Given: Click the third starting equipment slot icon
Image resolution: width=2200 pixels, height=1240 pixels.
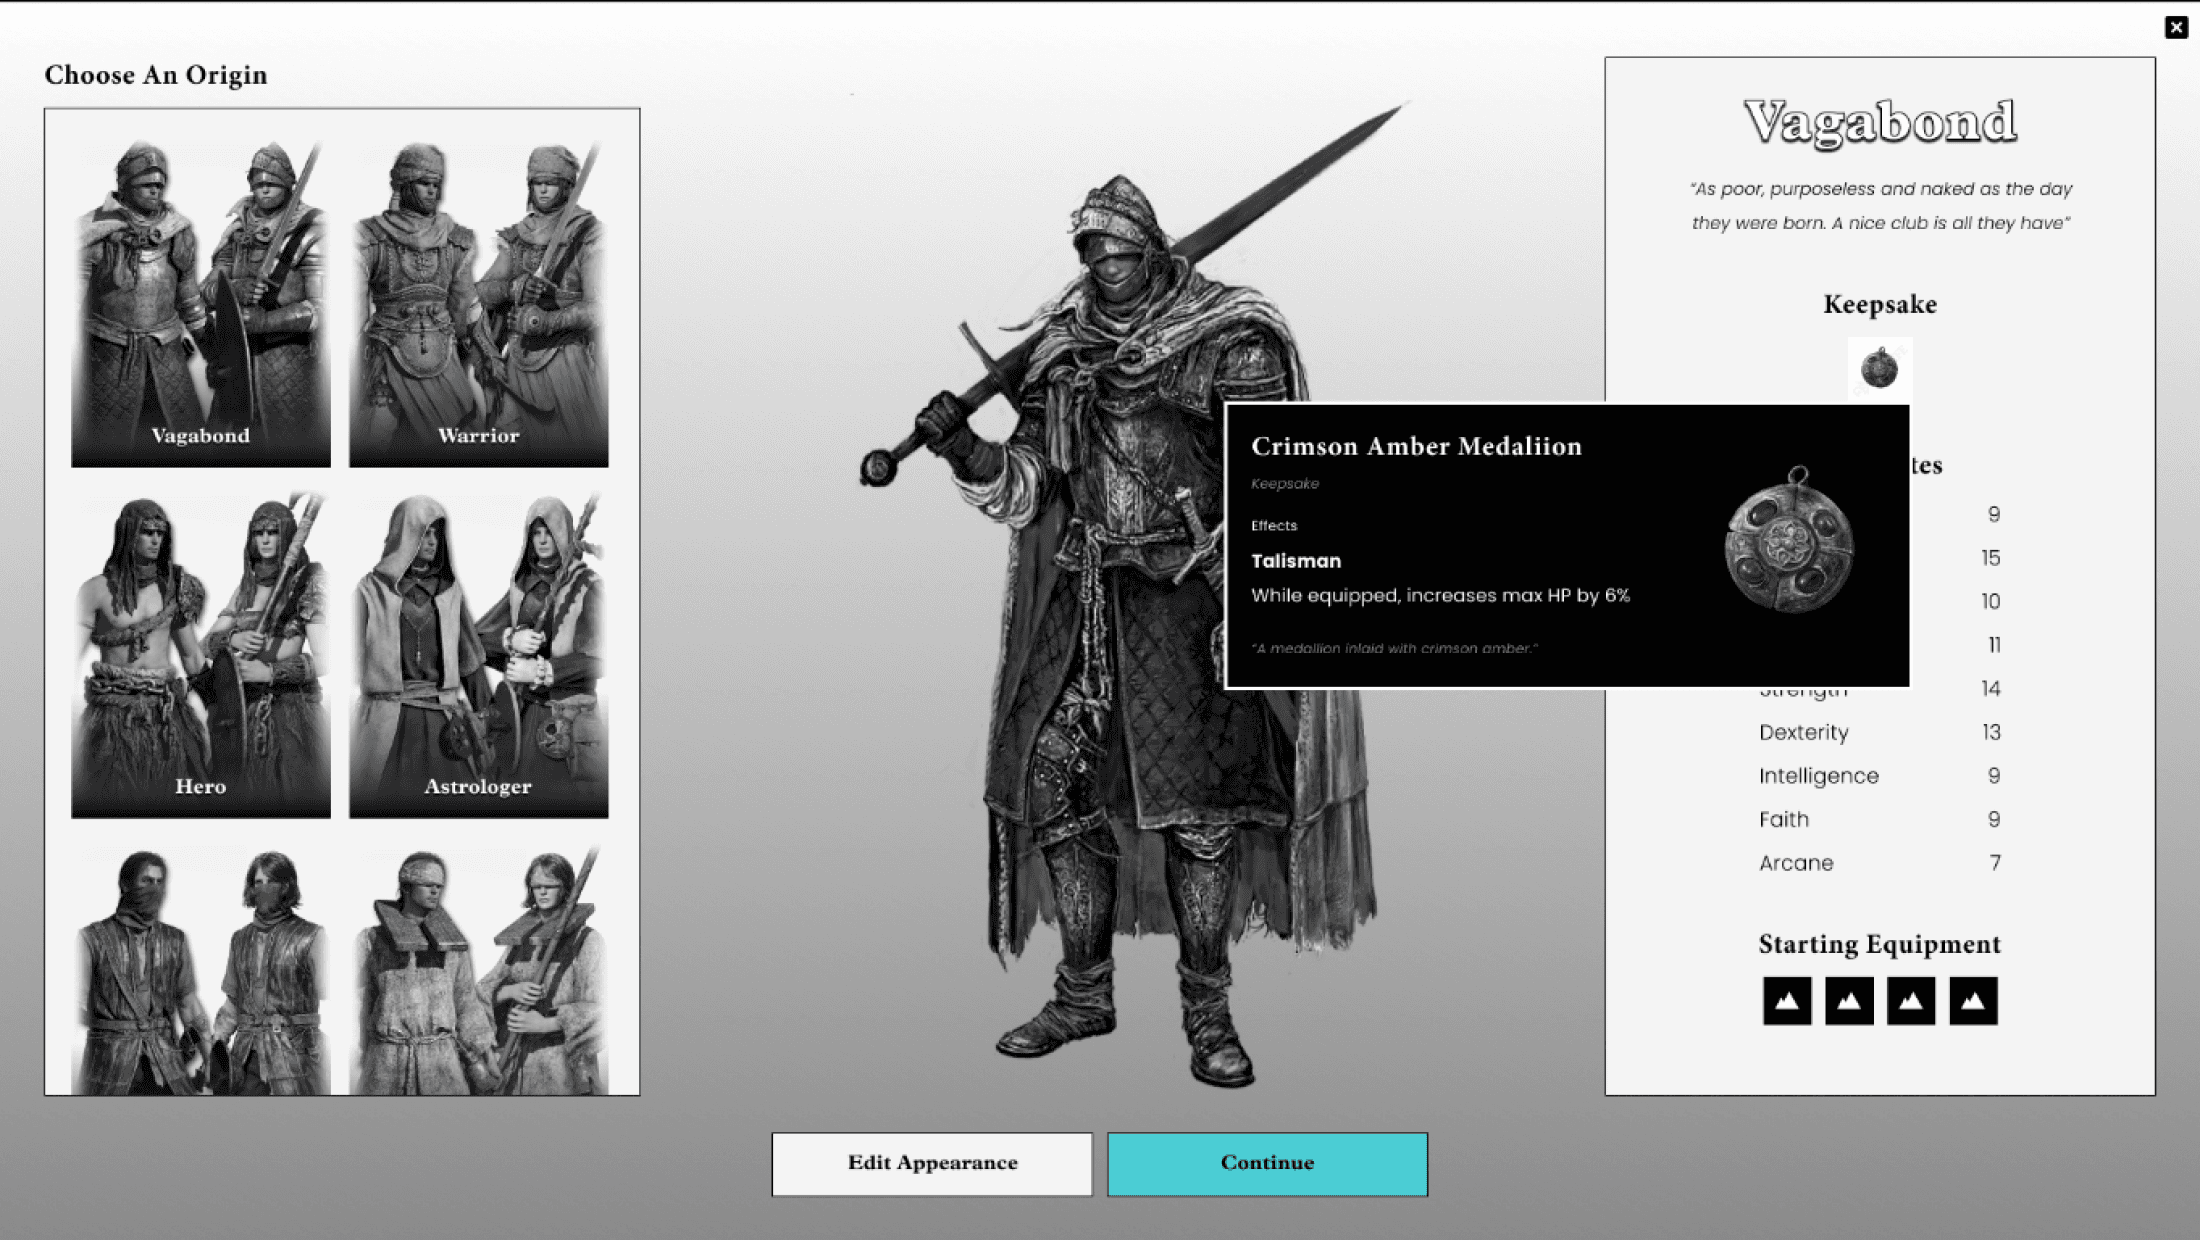Looking at the screenshot, I should pos(1911,1000).
